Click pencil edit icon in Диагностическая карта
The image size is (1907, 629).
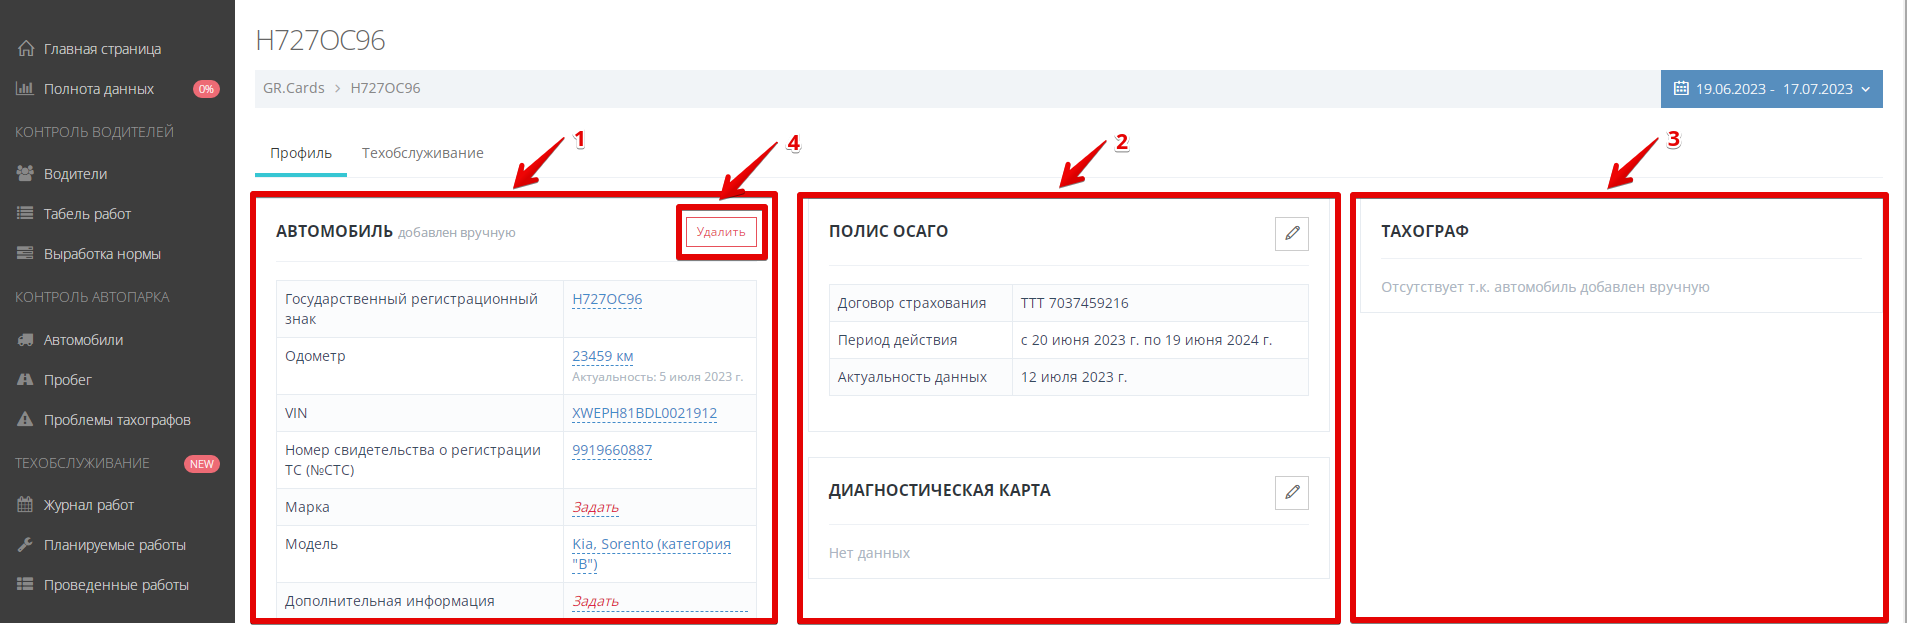(1292, 492)
